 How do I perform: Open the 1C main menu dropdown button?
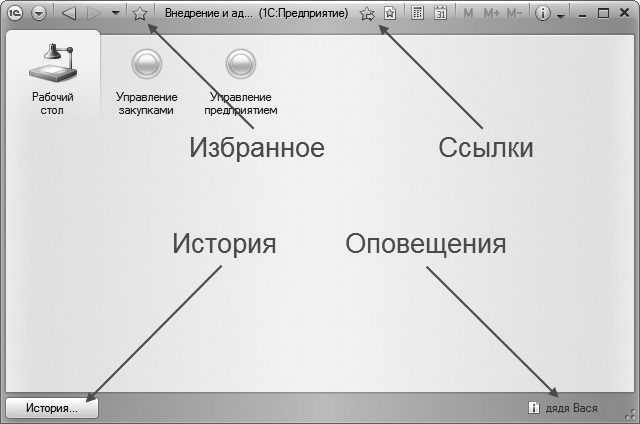[x=38, y=14]
